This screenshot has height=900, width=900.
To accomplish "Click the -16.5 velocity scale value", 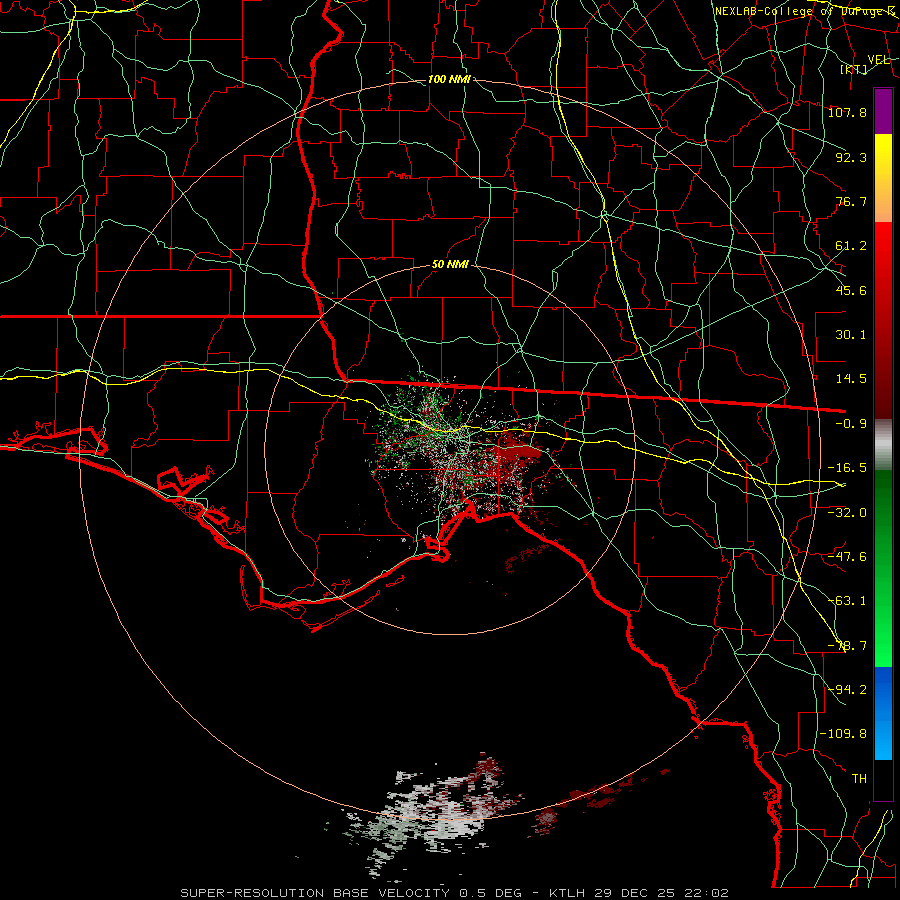I will pos(847,468).
